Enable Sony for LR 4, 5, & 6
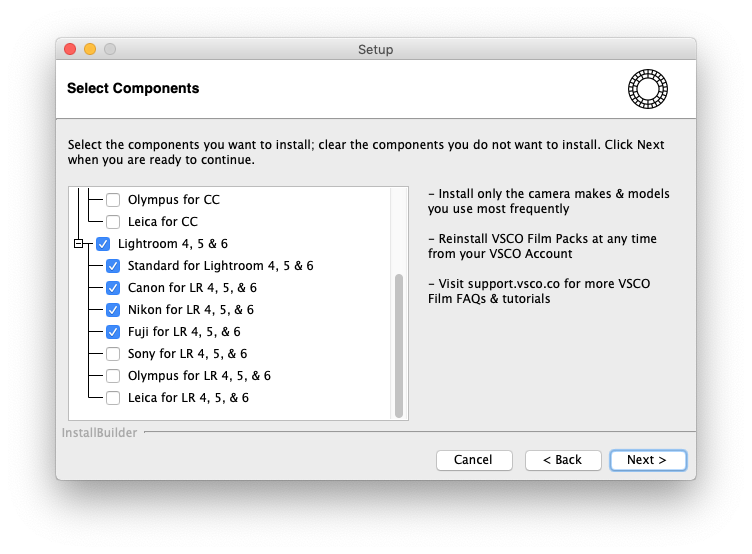The image size is (752, 554). pos(113,354)
